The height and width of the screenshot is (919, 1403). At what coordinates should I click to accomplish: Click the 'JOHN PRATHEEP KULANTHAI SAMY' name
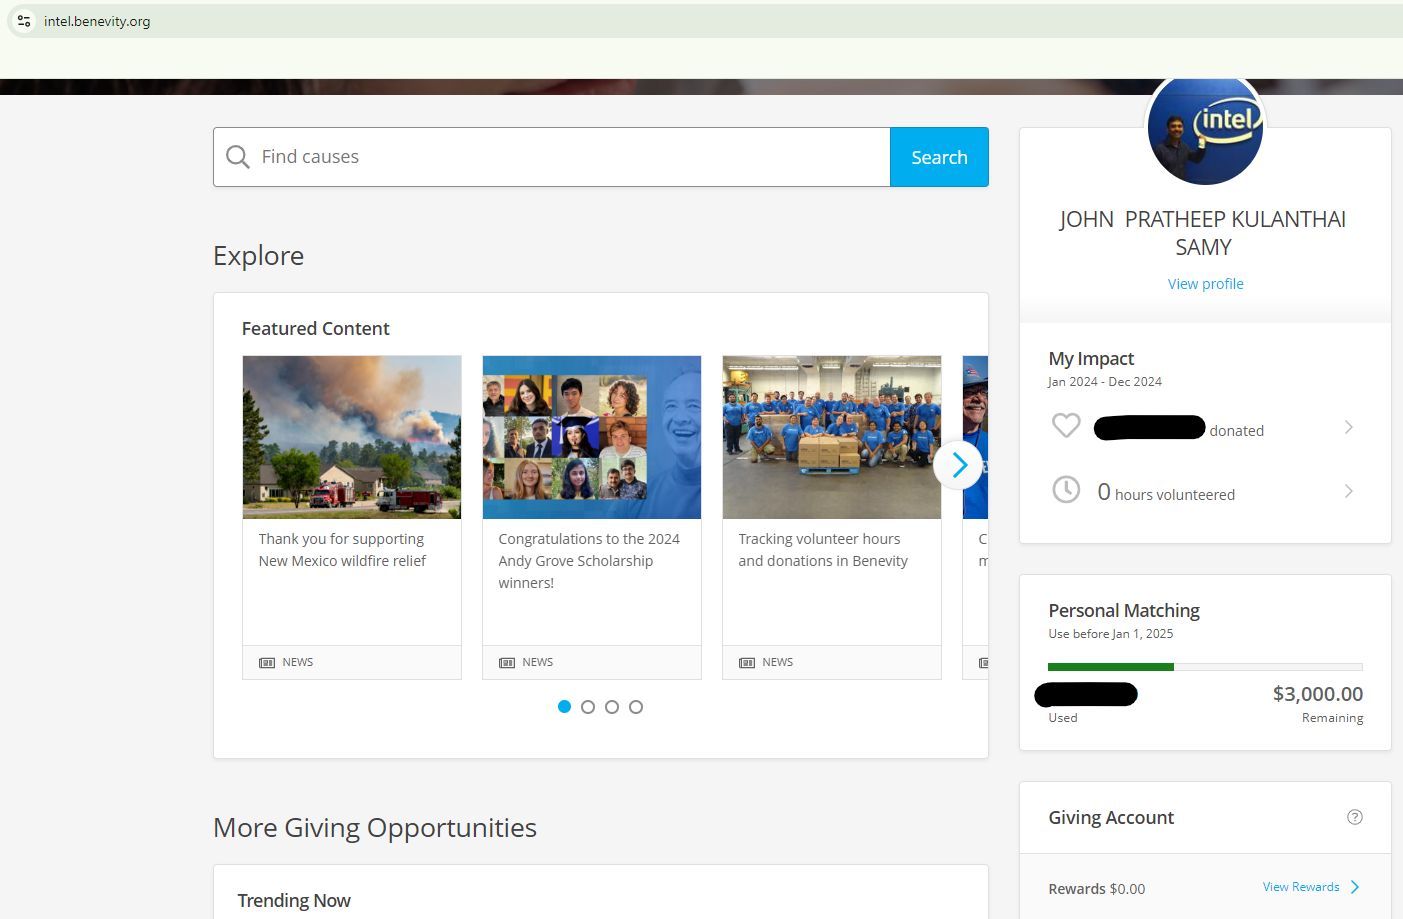pos(1203,233)
